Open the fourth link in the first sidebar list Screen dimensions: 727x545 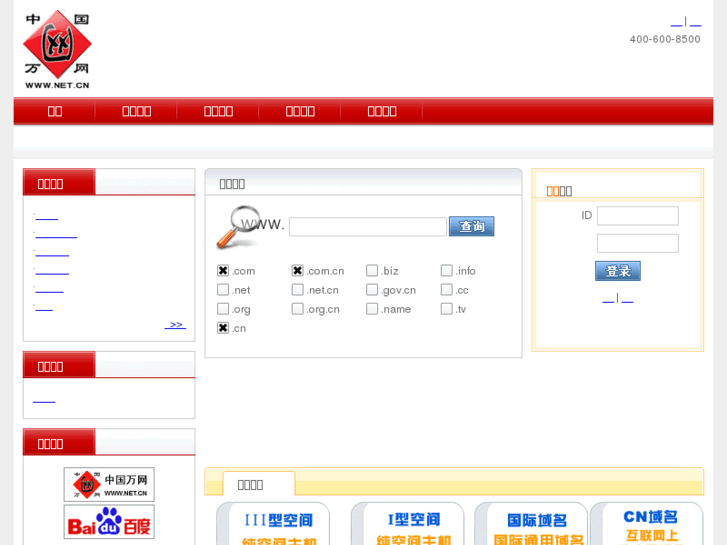[52, 272]
